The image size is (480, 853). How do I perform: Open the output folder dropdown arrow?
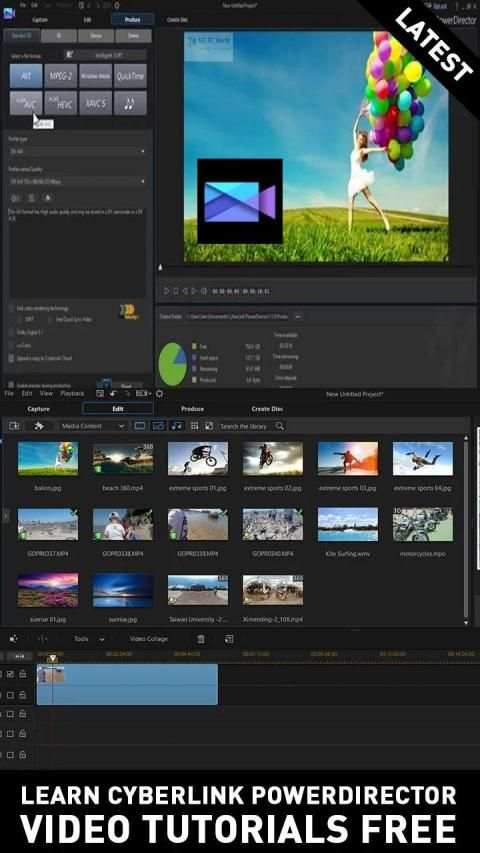[298, 316]
